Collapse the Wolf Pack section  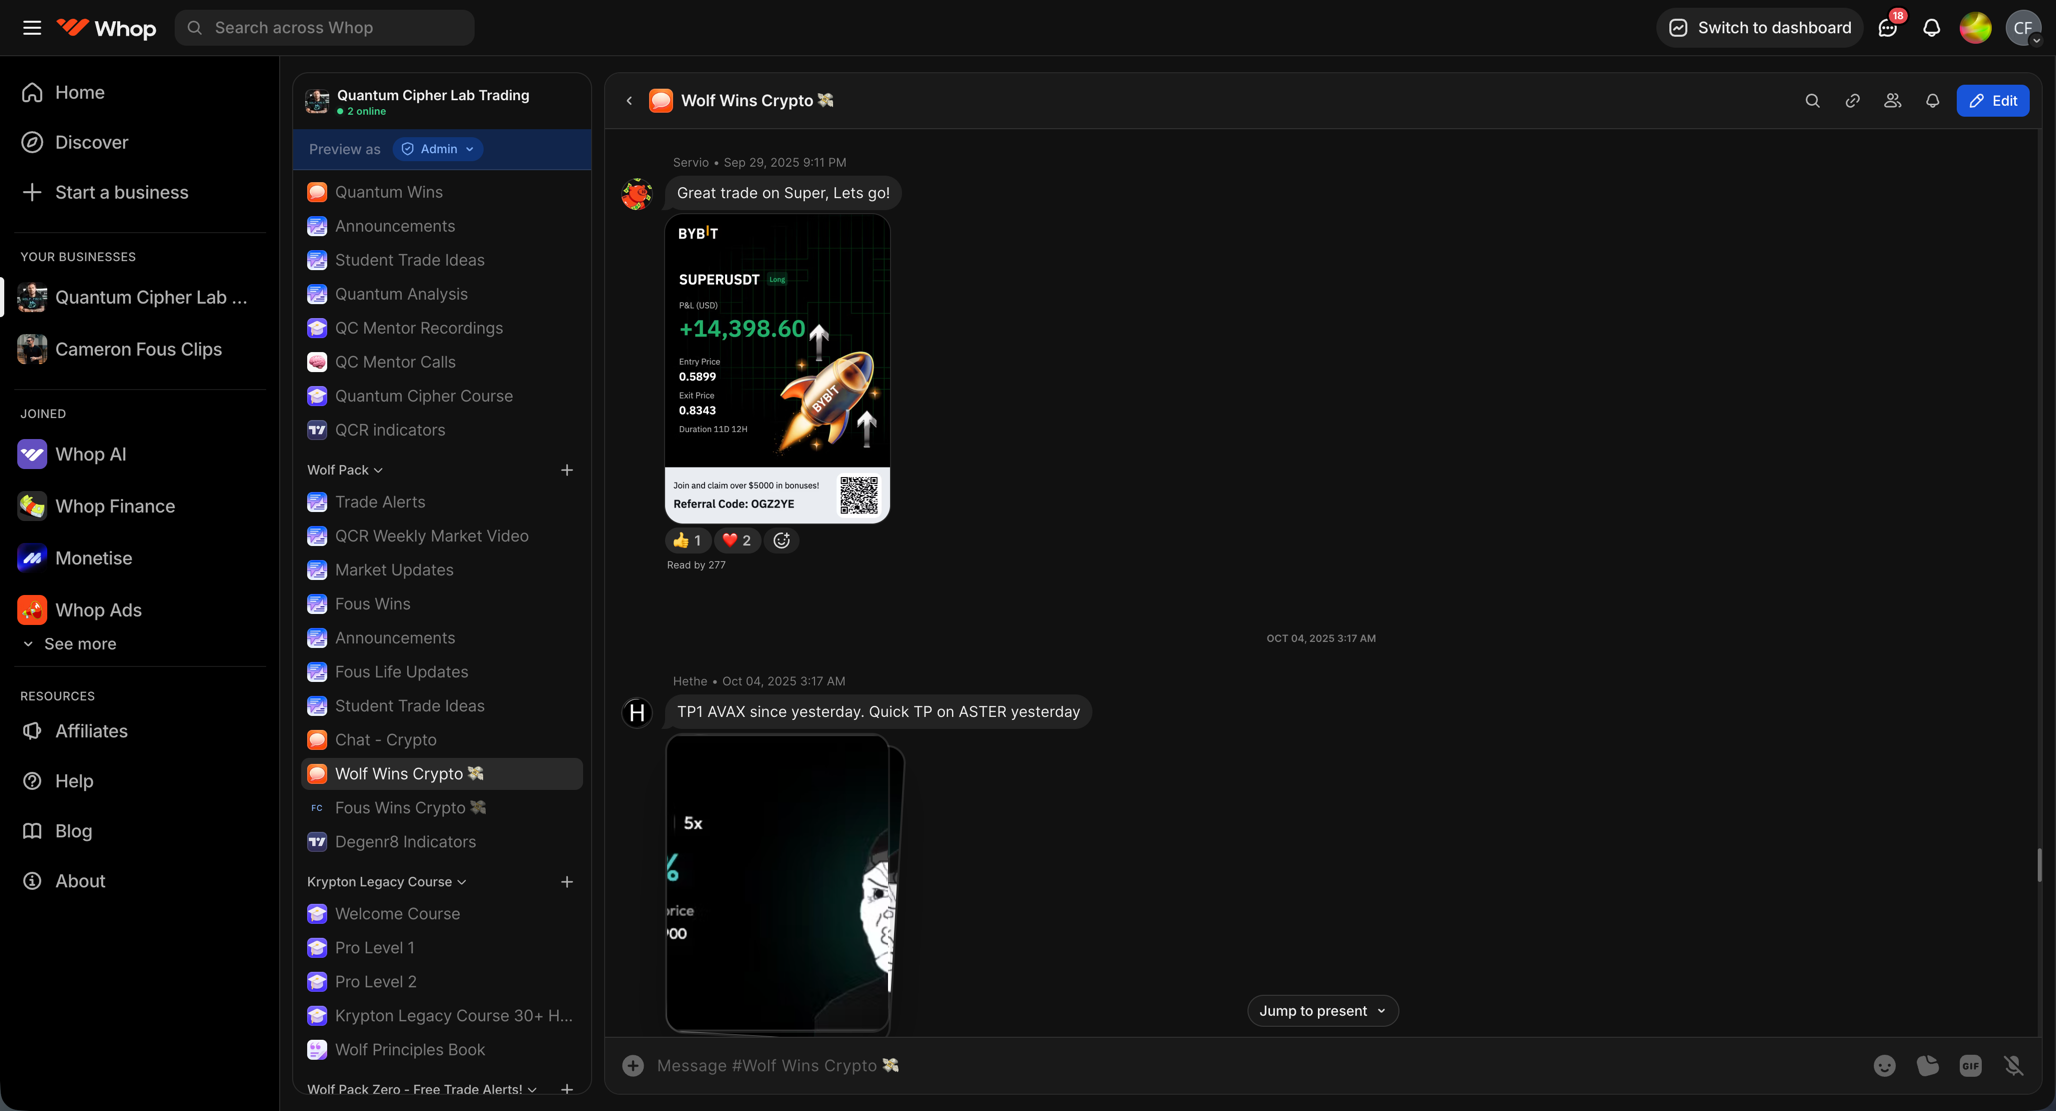pyautogui.click(x=345, y=470)
